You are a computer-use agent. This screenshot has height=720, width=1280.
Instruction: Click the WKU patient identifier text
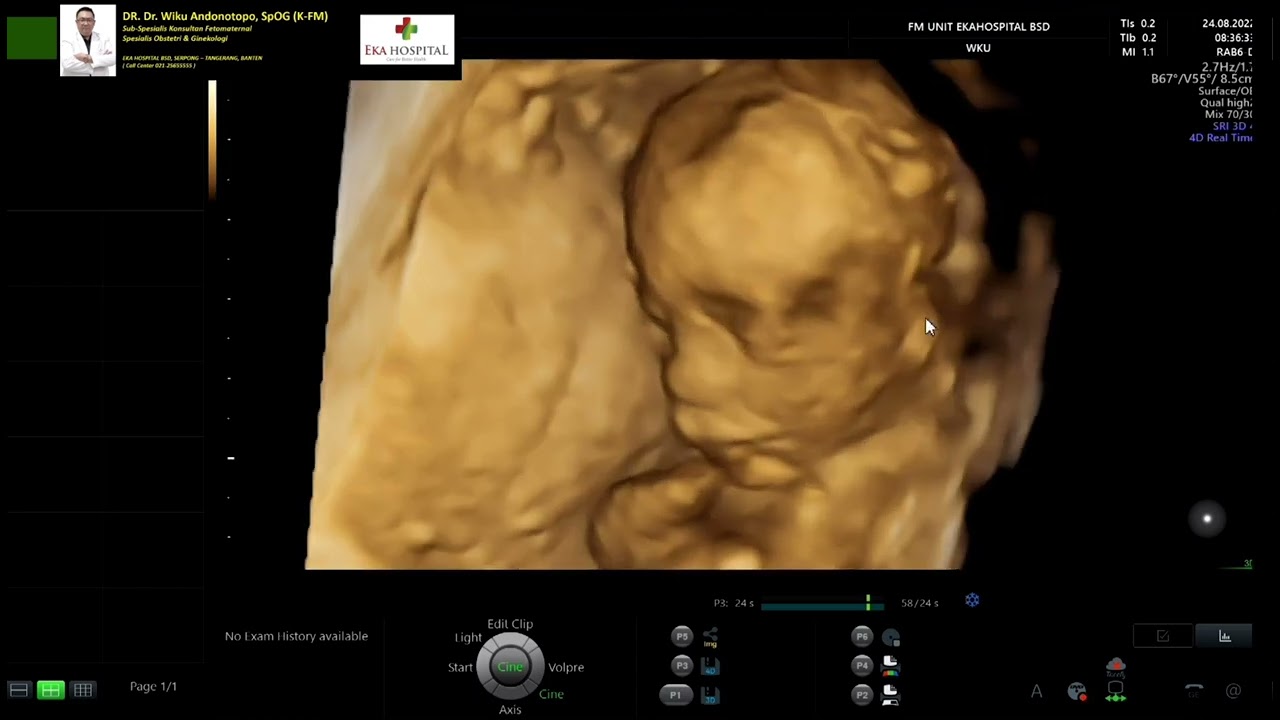[978, 48]
